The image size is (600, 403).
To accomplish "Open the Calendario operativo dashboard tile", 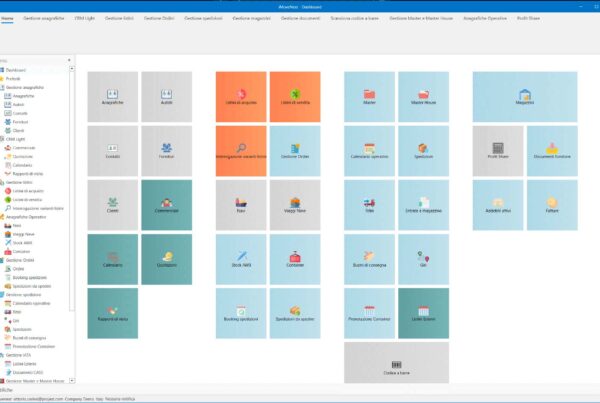I will pos(369,151).
